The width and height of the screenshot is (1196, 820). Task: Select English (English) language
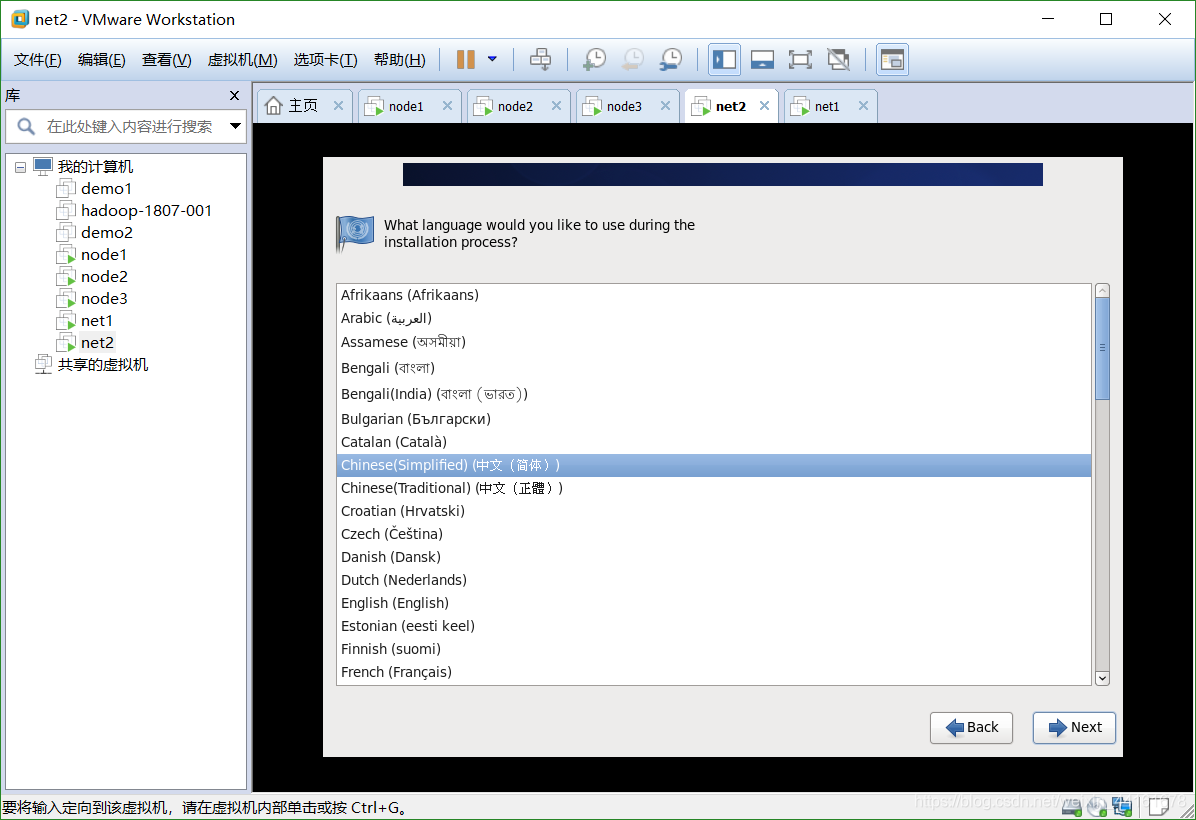[714, 603]
